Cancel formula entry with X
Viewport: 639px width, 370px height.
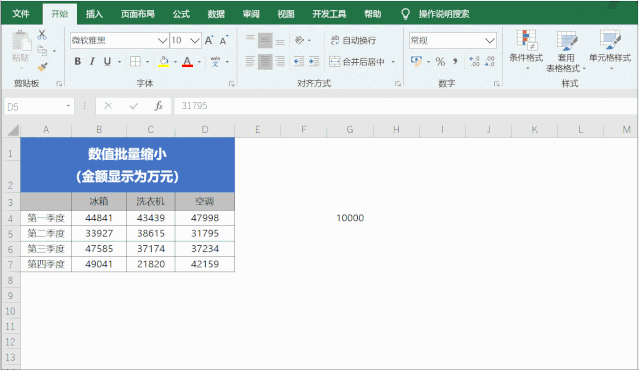click(x=108, y=106)
